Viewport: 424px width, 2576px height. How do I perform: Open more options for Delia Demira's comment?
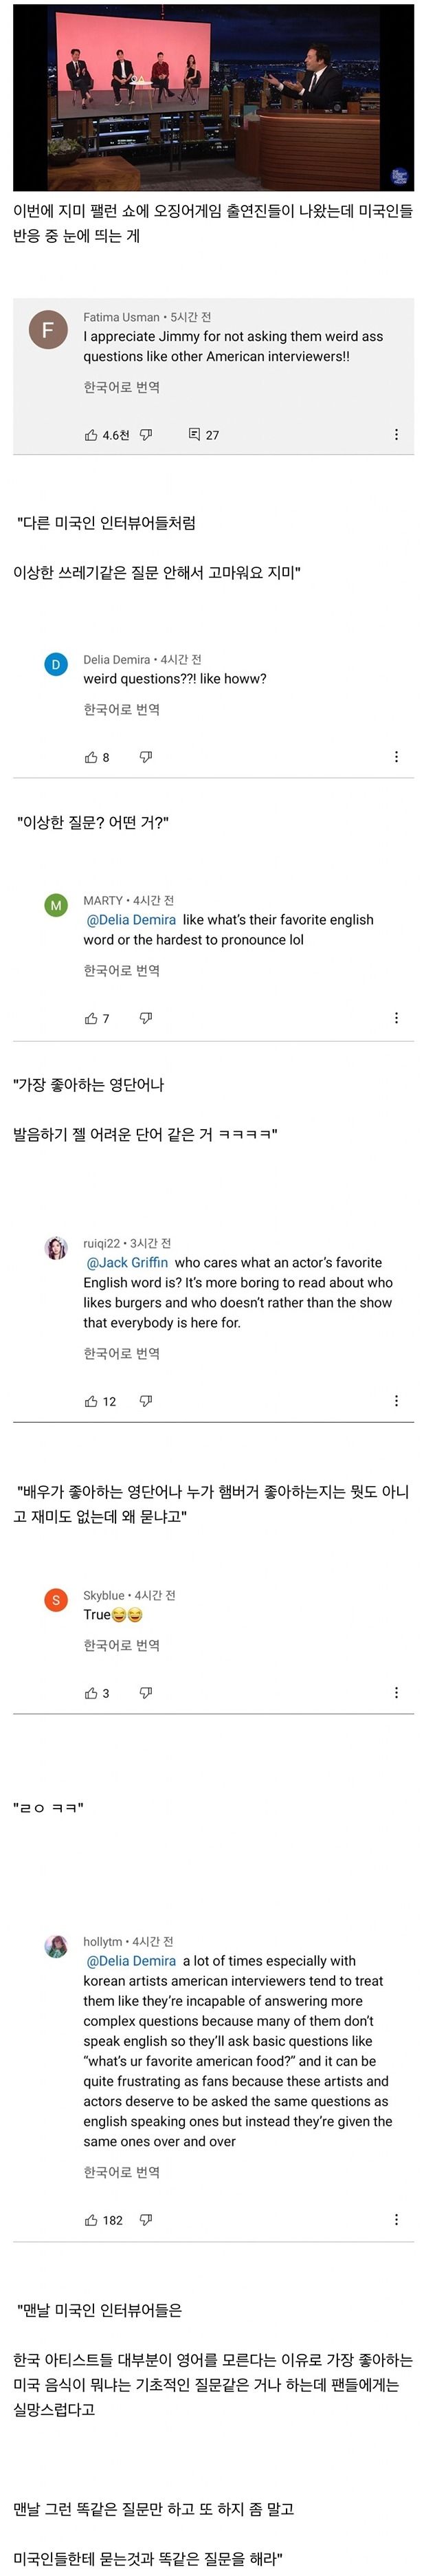coord(396,757)
